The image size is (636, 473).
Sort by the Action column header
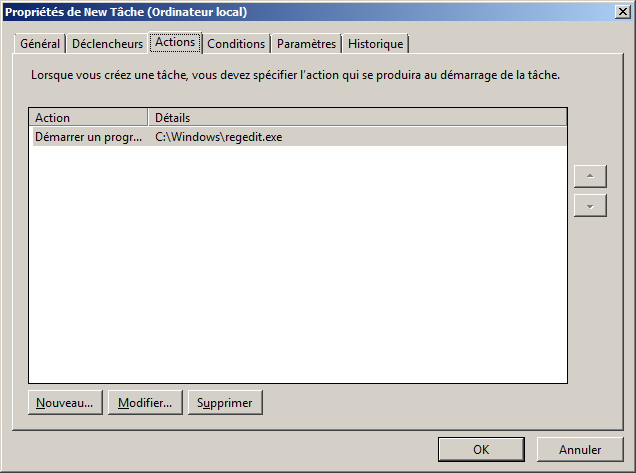pos(88,118)
